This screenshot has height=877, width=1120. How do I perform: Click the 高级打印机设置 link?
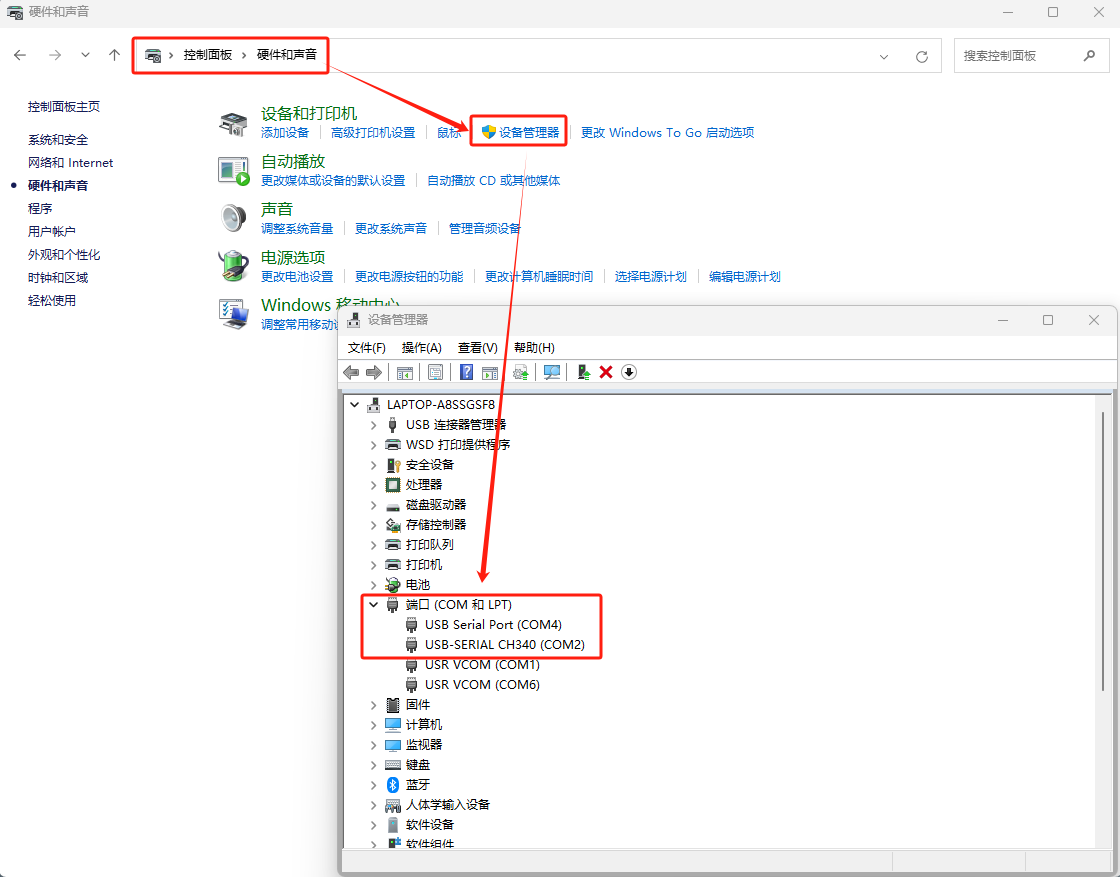click(373, 132)
